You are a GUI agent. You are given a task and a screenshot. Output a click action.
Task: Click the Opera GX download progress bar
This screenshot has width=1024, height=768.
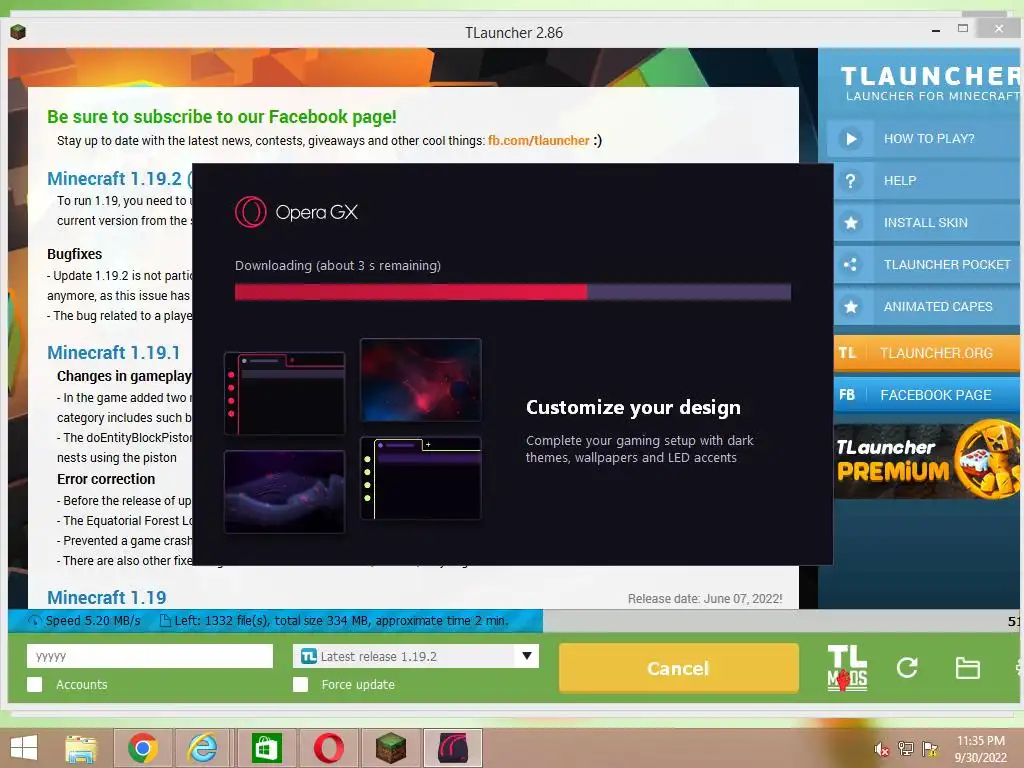point(513,292)
